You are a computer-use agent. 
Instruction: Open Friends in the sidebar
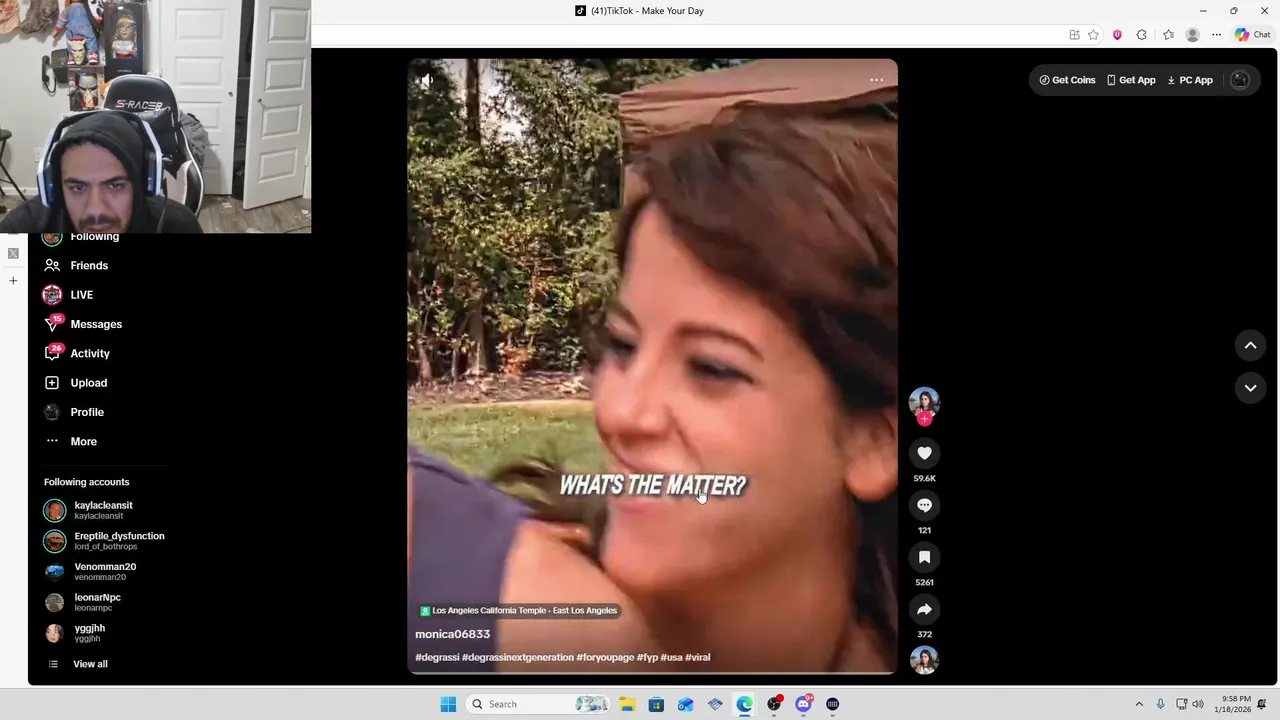click(76, 265)
